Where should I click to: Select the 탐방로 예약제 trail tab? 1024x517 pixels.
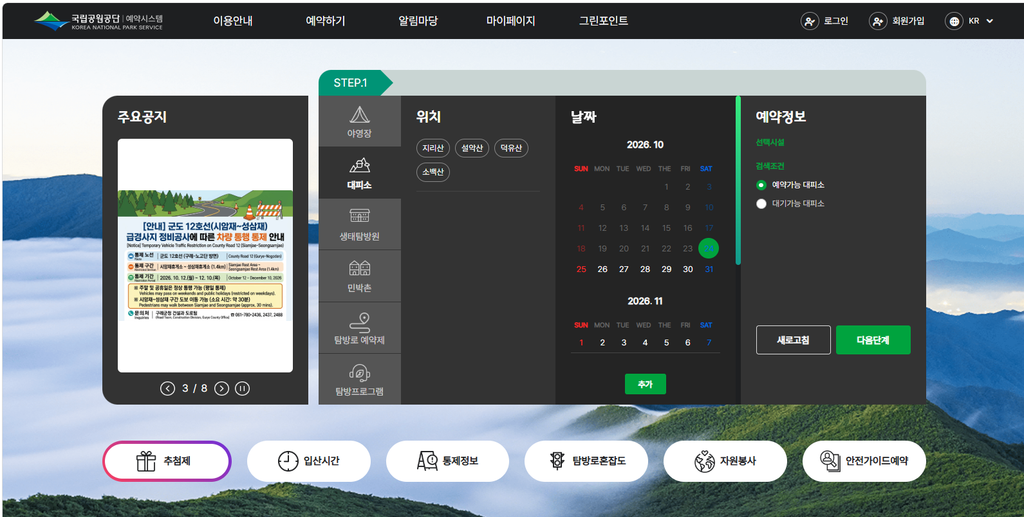click(360, 328)
